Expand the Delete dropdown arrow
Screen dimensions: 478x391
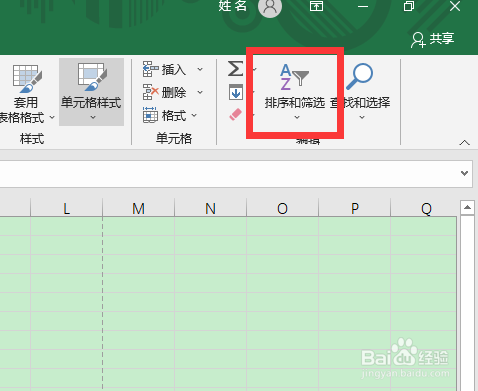click(x=200, y=92)
